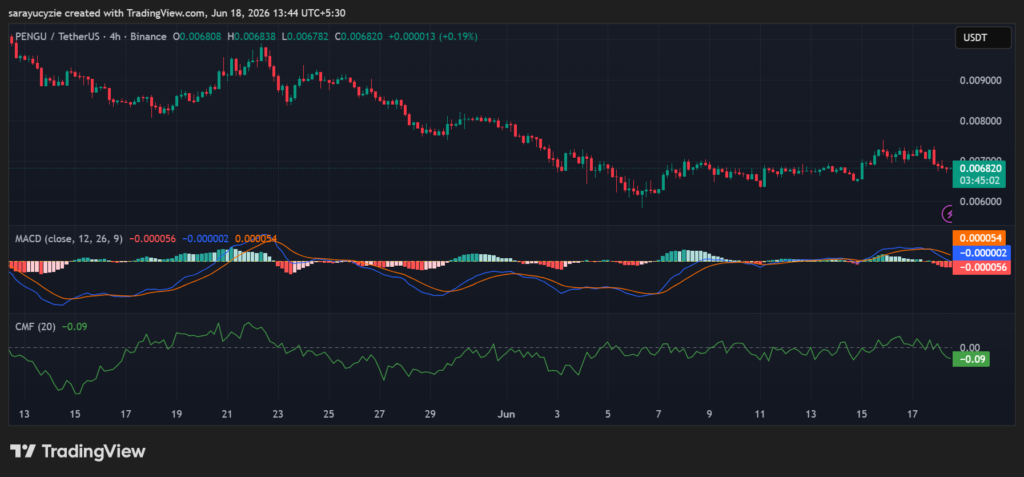Click the 19 date on time axis
This screenshot has width=1024, height=477.
[176, 414]
